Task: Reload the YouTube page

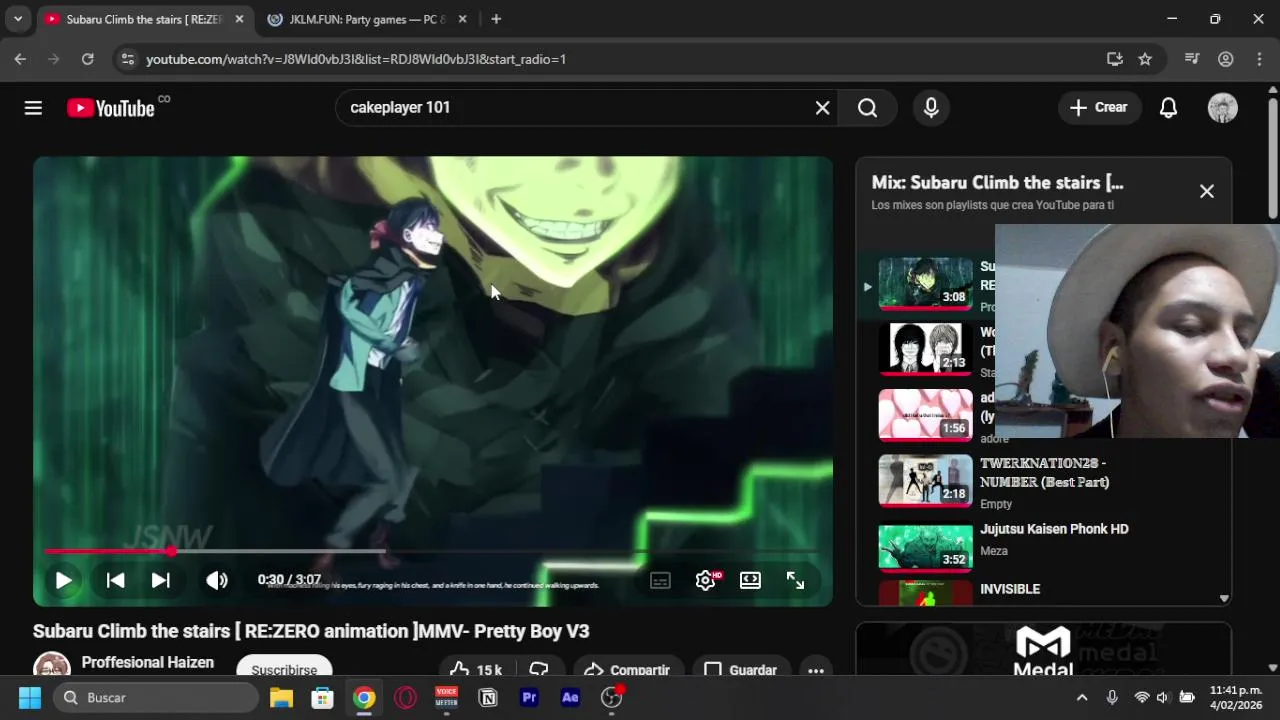Action: point(87,59)
